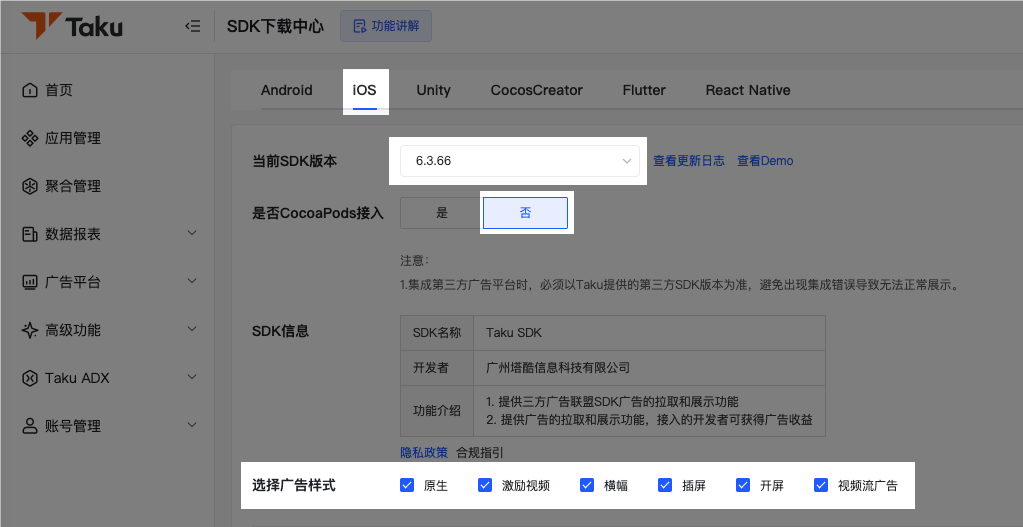Open the React Native tab
Image resolution: width=1023 pixels, height=527 pixels.
[x=748, y=90]
